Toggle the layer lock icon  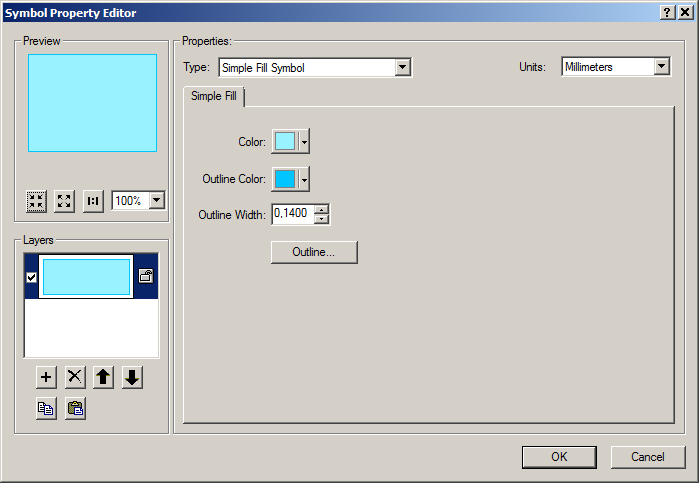tap(146, 276)
